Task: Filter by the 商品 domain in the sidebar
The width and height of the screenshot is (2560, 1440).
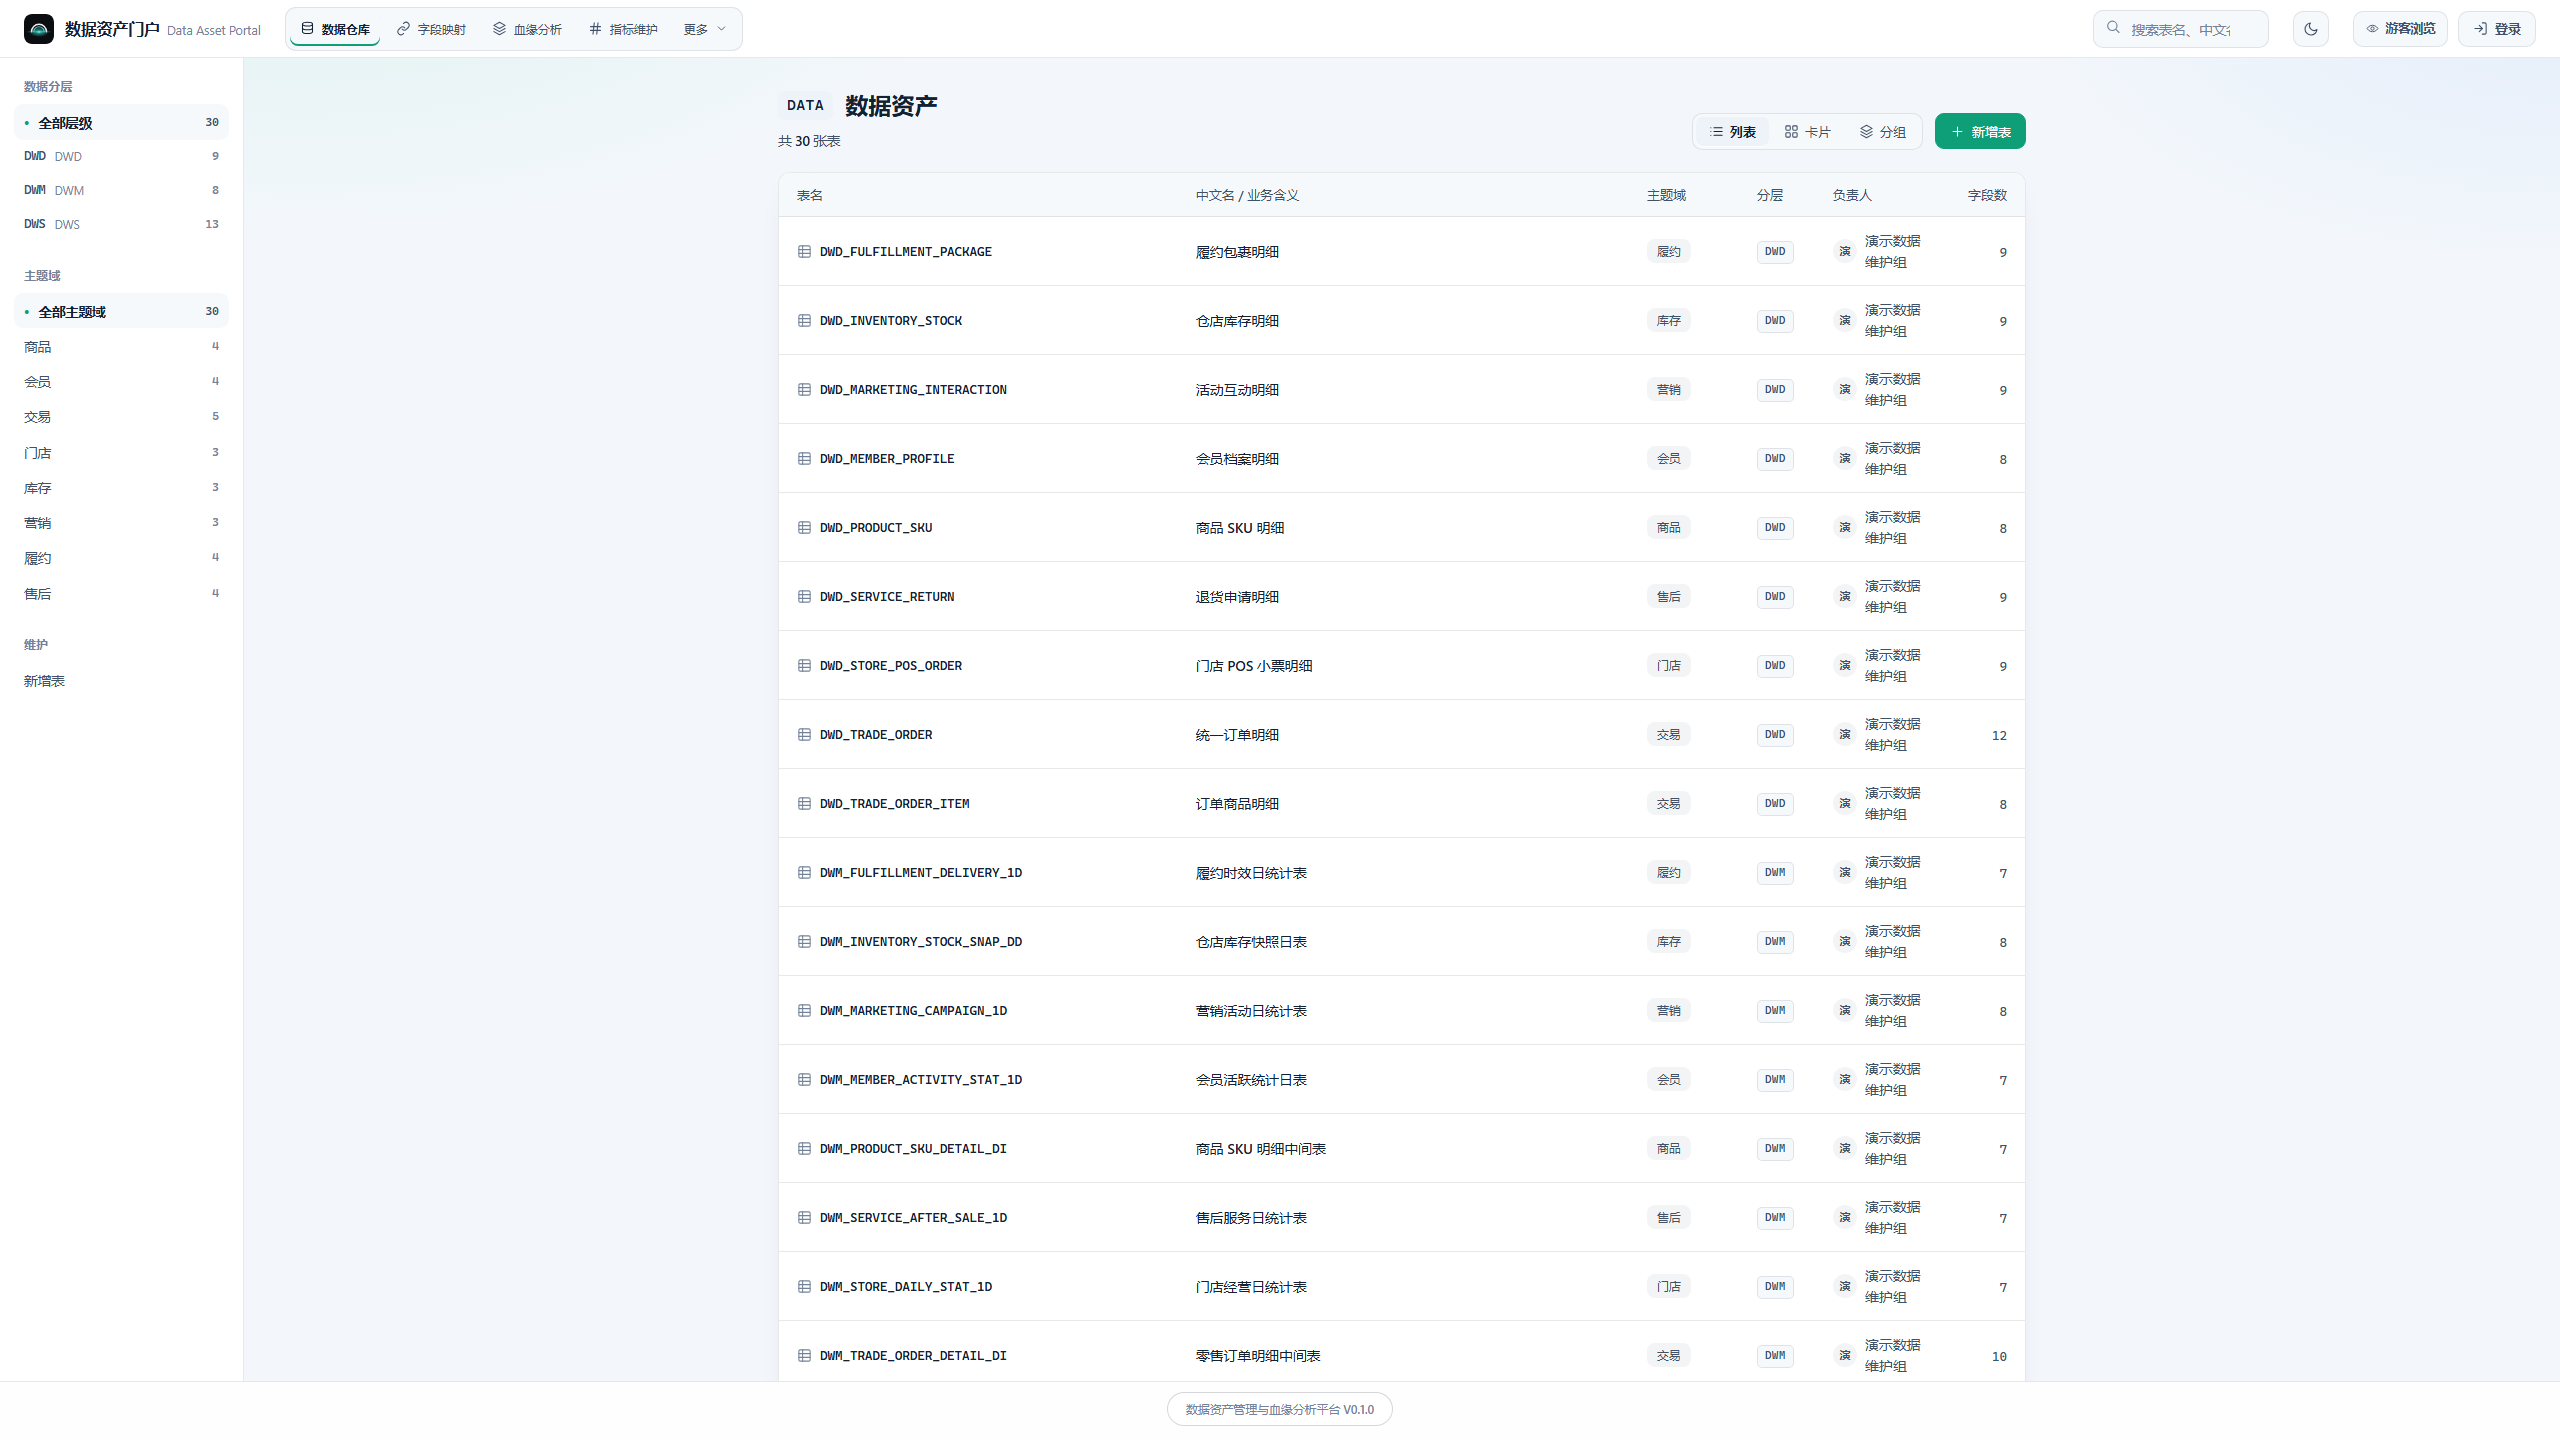Action: pos(122,347)
